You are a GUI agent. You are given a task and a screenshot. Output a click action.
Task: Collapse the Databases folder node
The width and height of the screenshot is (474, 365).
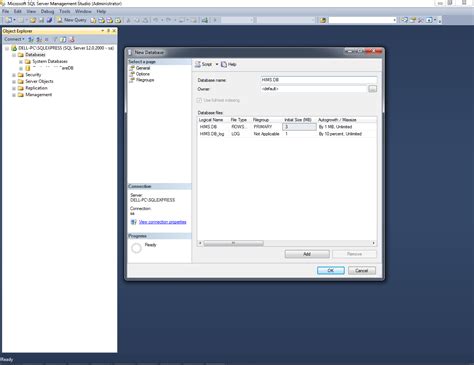click(x=14, y=55)
